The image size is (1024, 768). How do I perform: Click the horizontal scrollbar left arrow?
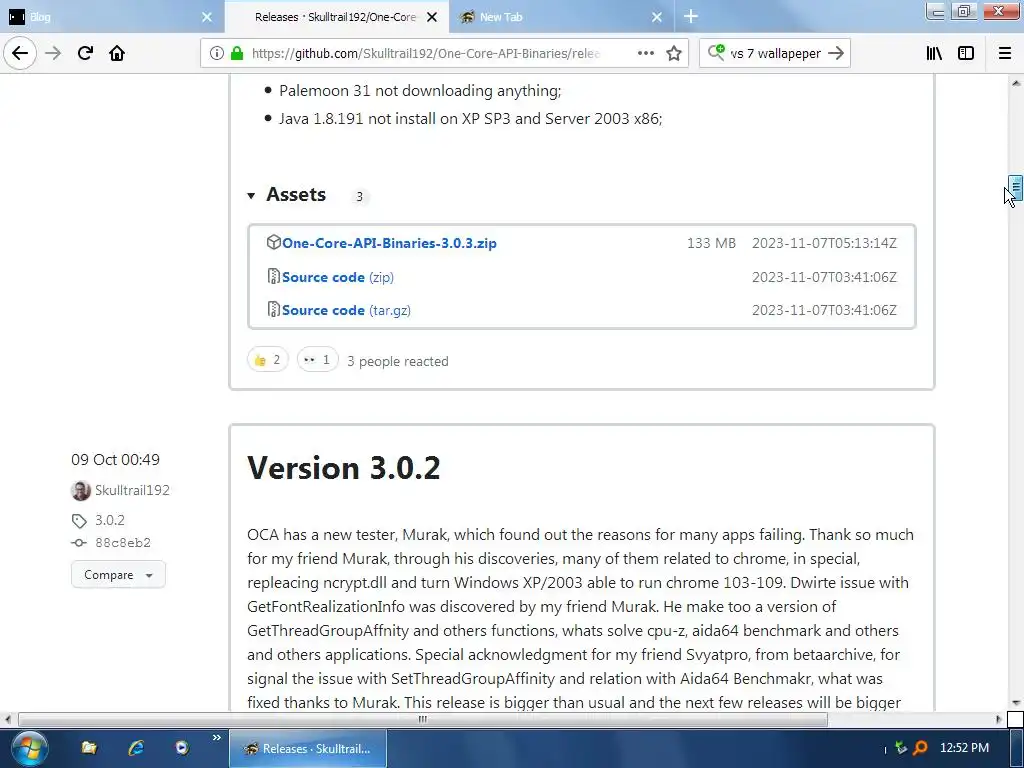[x=8, y=720]
